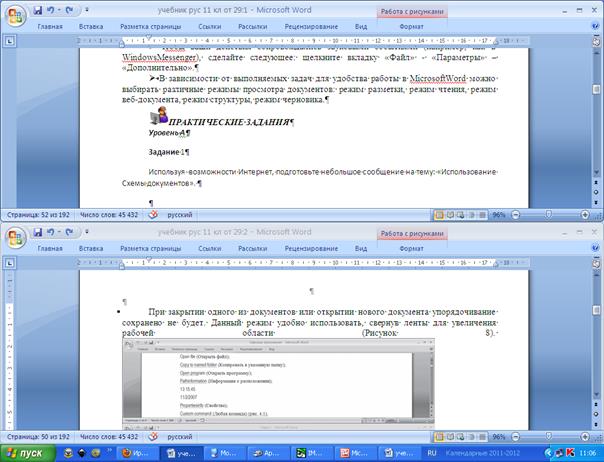Open Word Help in bottom window
The image size is (604, 462).
point(595,249)
